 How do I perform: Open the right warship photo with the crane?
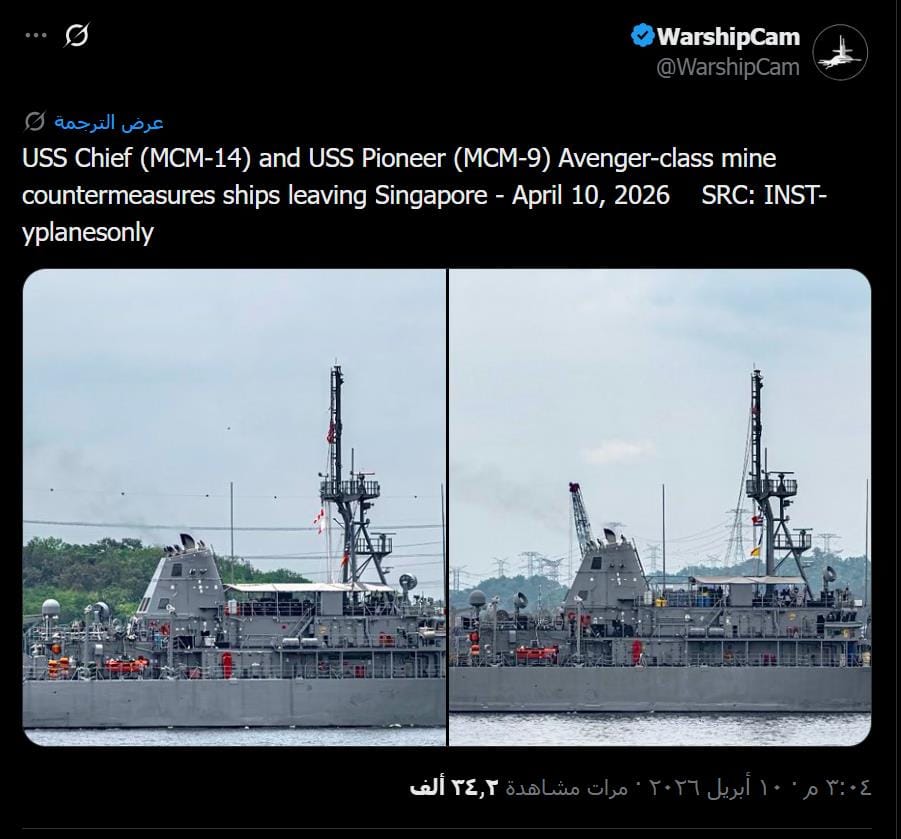[660, 507]
